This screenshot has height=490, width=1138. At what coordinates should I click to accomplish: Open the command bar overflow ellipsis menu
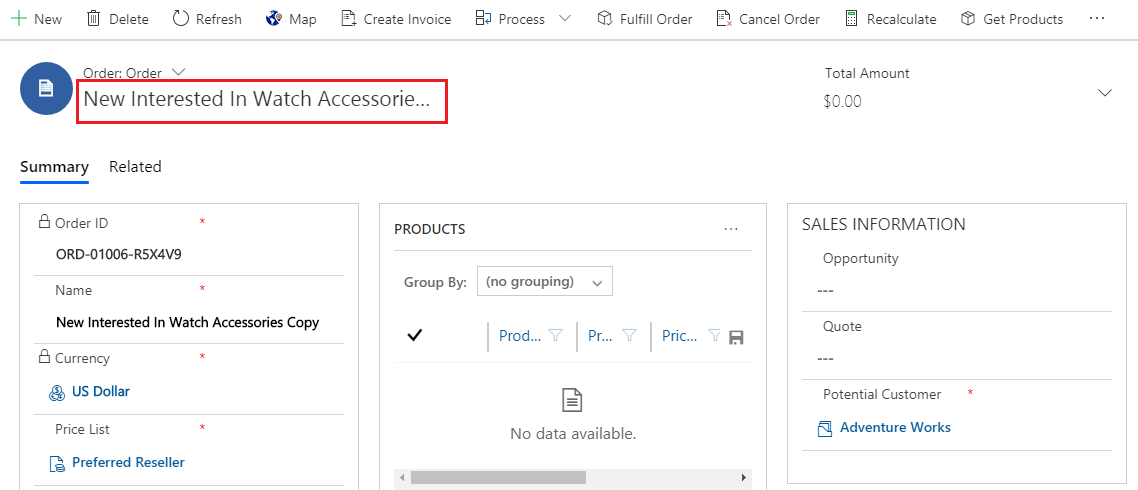(x=1097, y=19)
